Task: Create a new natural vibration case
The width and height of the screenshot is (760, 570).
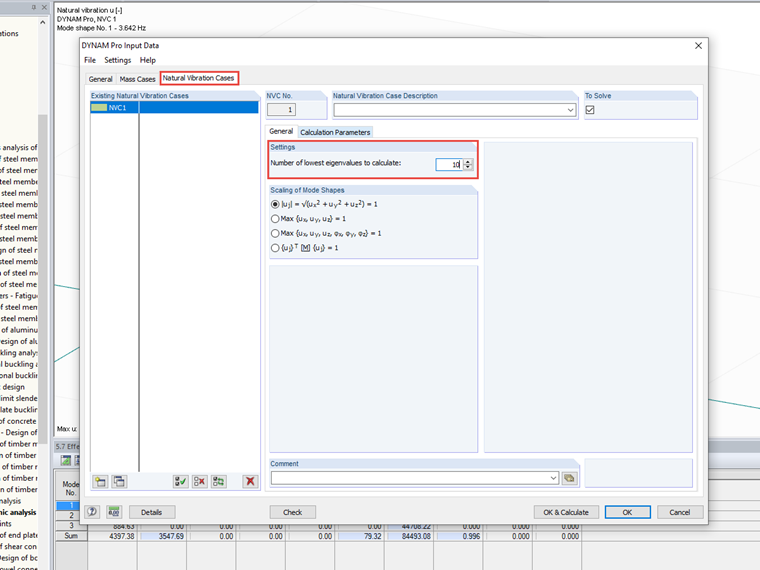Action: tap(100, 481)
